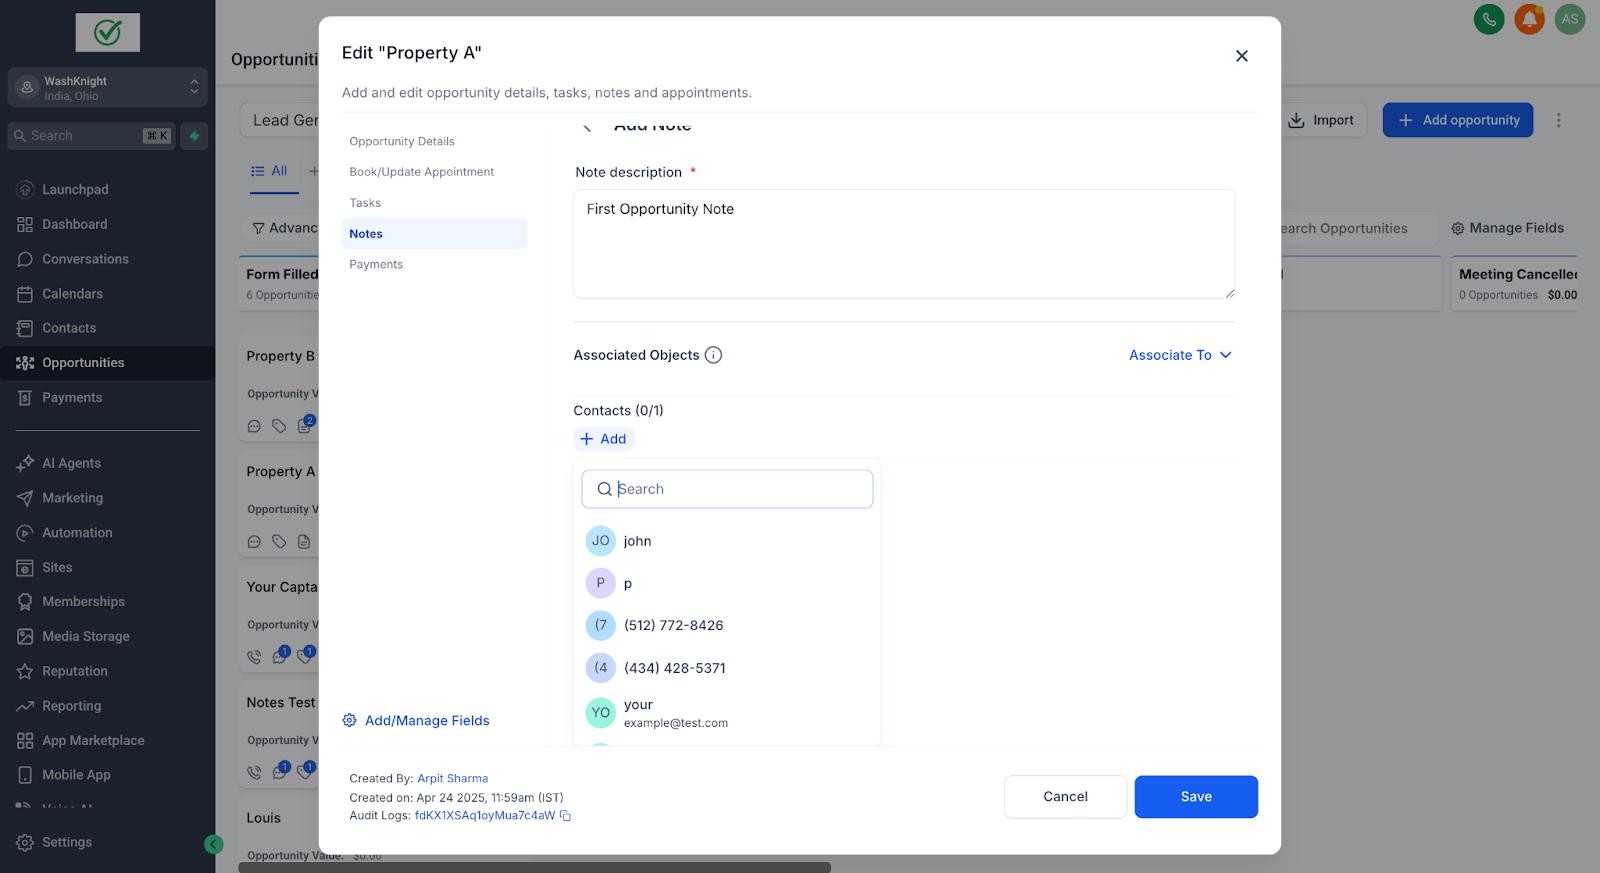The image size is (1600, 873).
Task: Open the AS user avatar
Action: pyautogui.click(x=1569, y=19)
